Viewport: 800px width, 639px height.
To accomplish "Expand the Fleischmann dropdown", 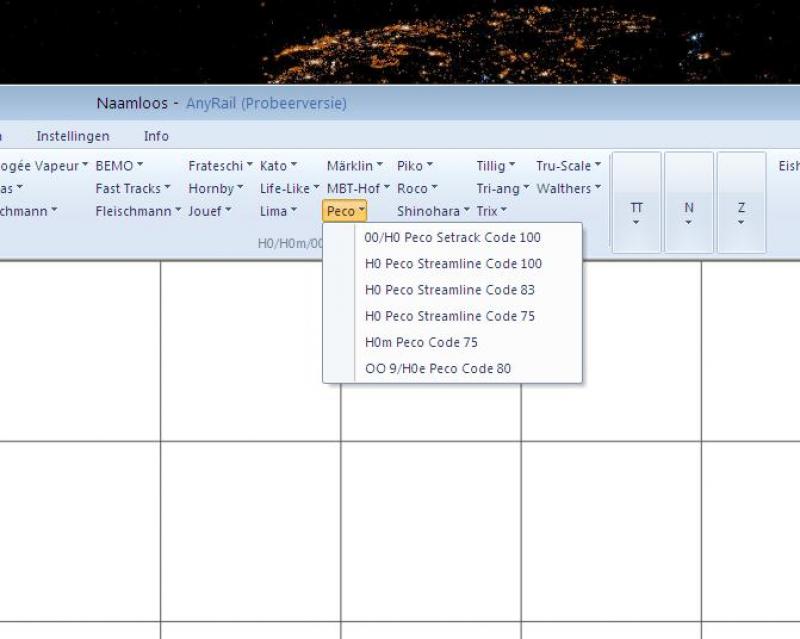I will [138, 211].
